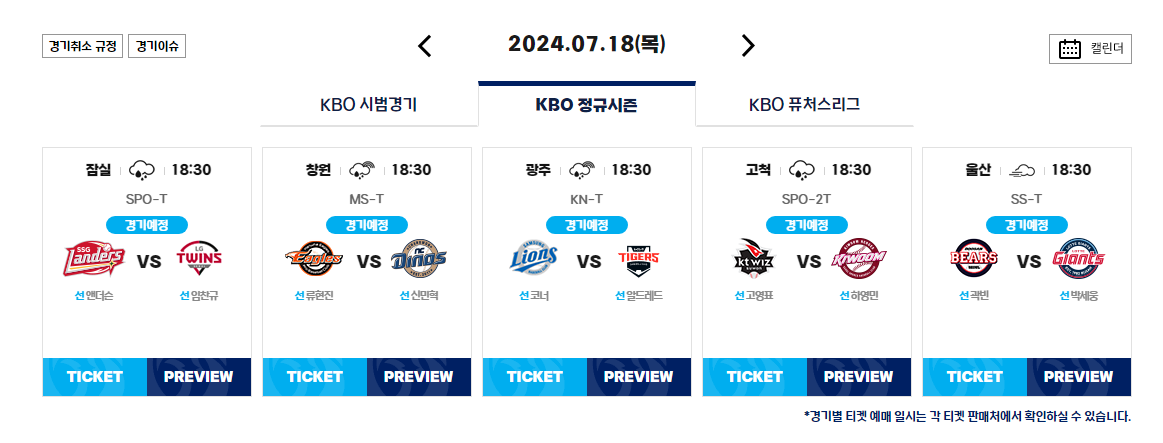
Task: Click the Kiwoom Heroes logo
Action: point(859,258)
